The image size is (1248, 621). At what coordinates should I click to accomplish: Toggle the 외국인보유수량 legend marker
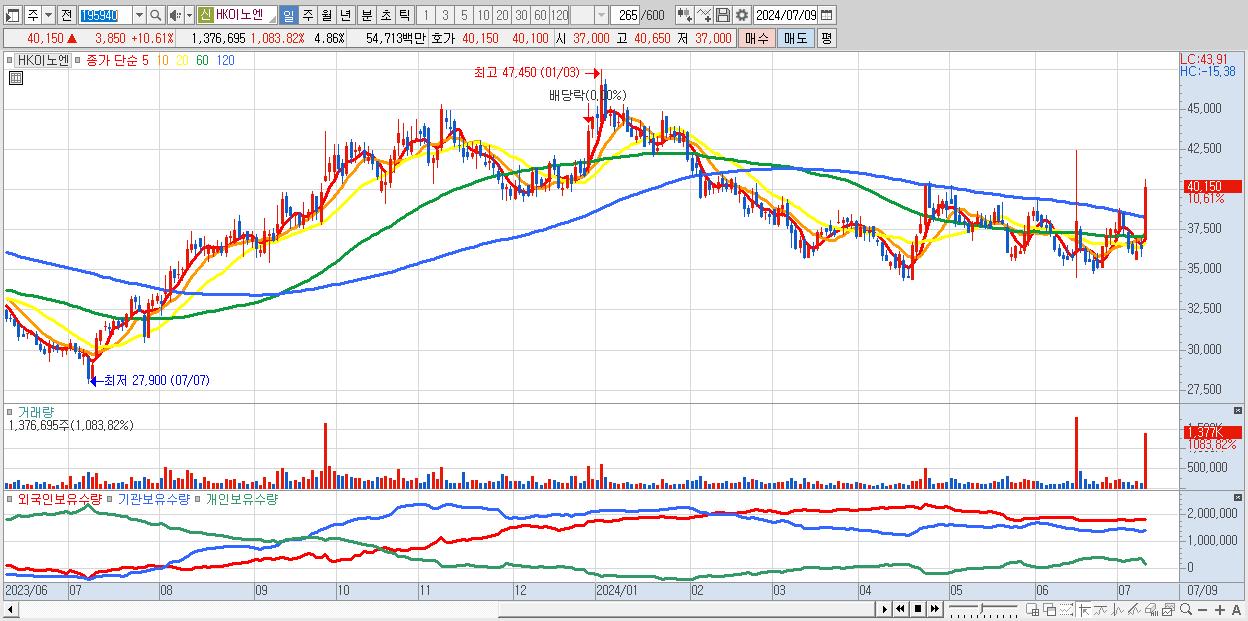(x=10, y=498)
